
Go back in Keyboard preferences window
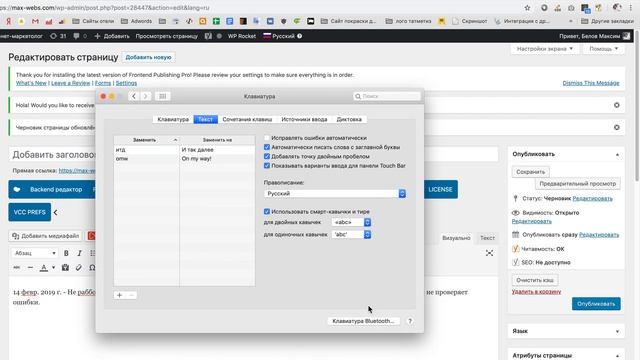(134, 96)
